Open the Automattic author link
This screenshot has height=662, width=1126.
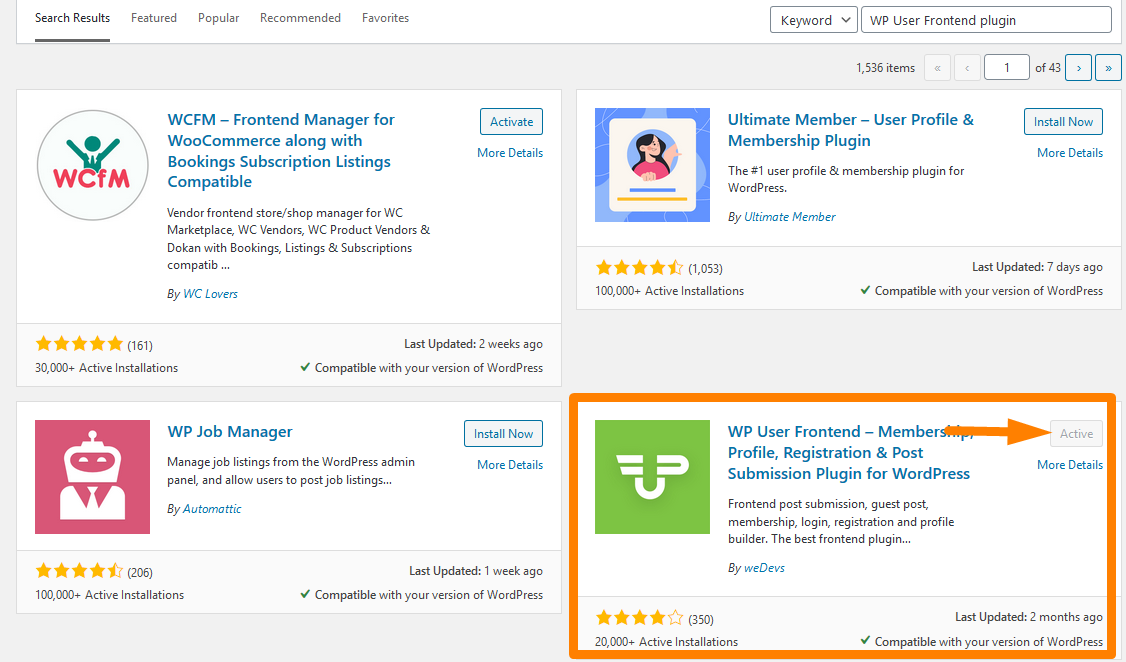[x=212, y=509]
